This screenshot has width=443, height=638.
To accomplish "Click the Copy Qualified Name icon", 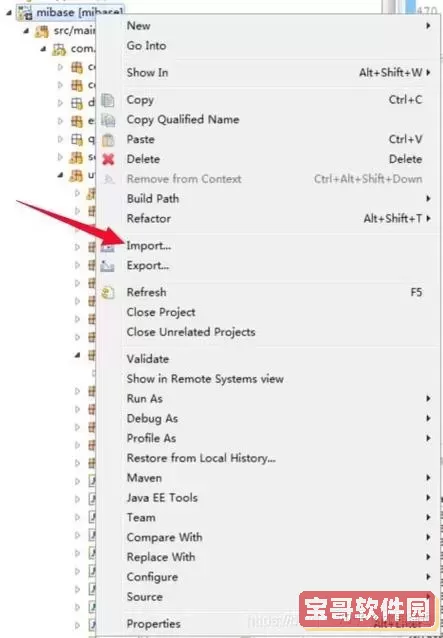I will [x=108, y=120].
